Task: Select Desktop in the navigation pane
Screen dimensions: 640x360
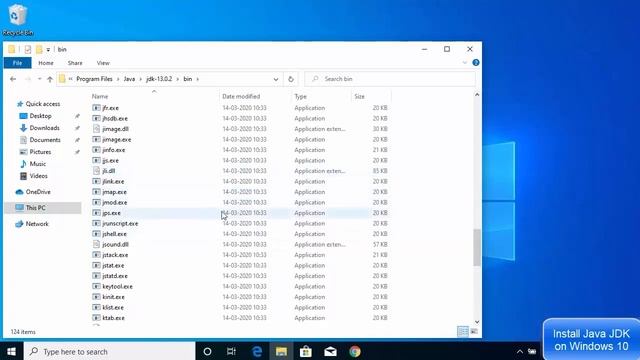Action: tap(40, 116)
